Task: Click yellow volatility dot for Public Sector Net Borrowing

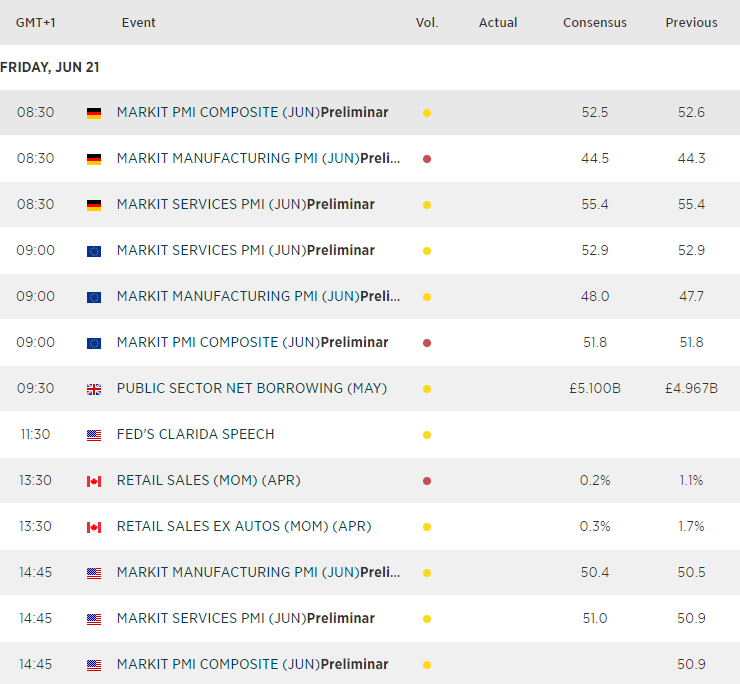Action: 427,389
